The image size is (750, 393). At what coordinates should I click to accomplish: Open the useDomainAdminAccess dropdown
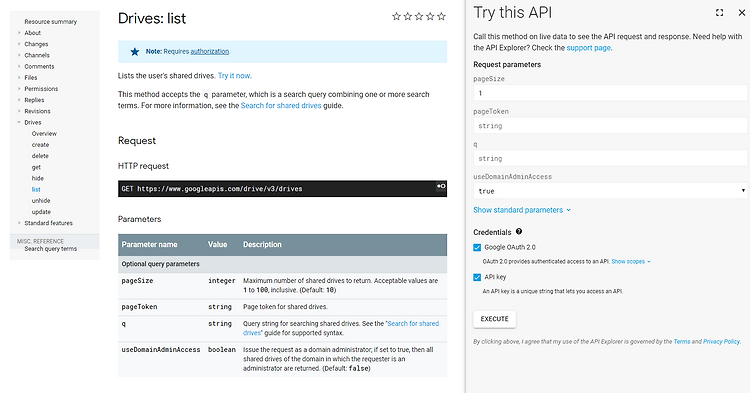[610, 191]
